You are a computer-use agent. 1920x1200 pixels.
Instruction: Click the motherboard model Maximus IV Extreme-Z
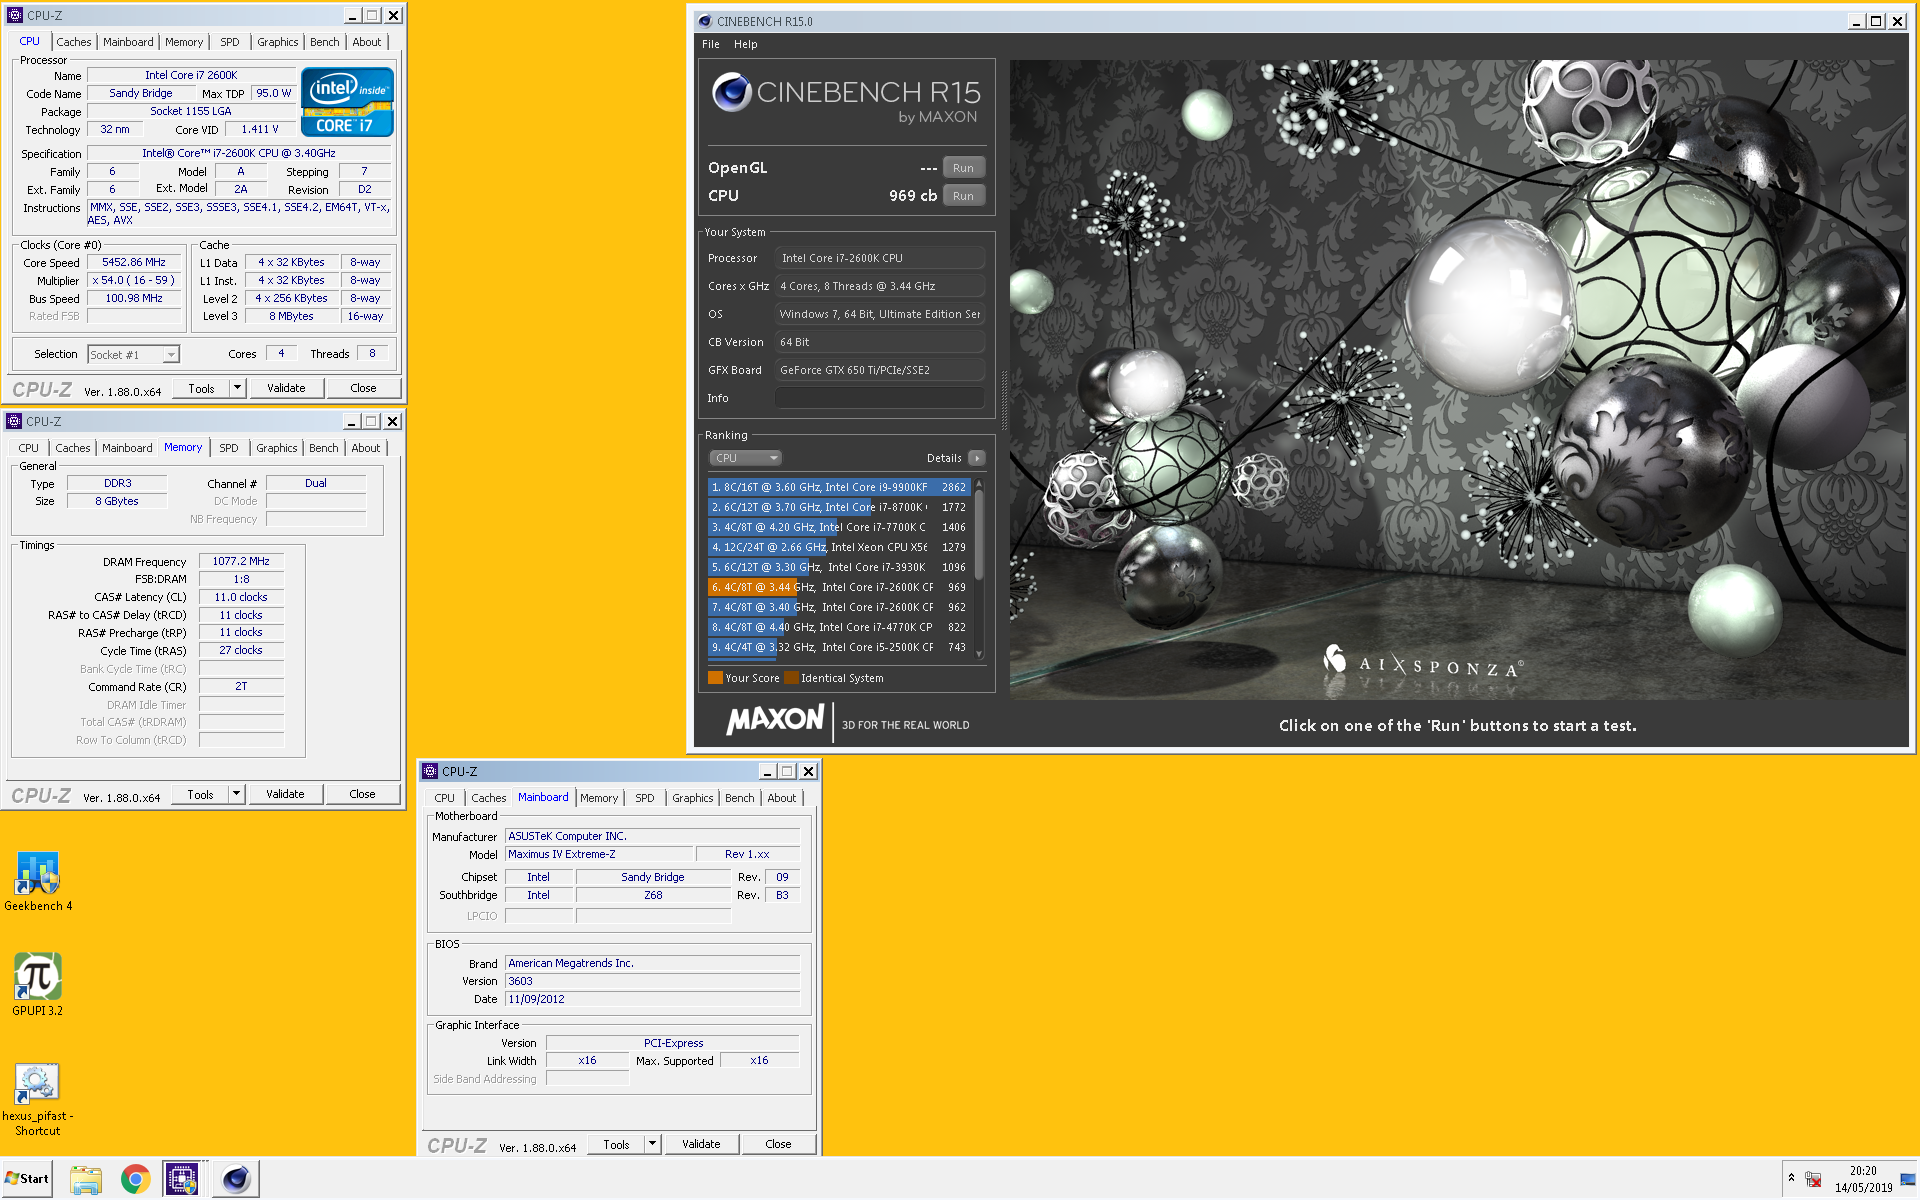[599, 854]
